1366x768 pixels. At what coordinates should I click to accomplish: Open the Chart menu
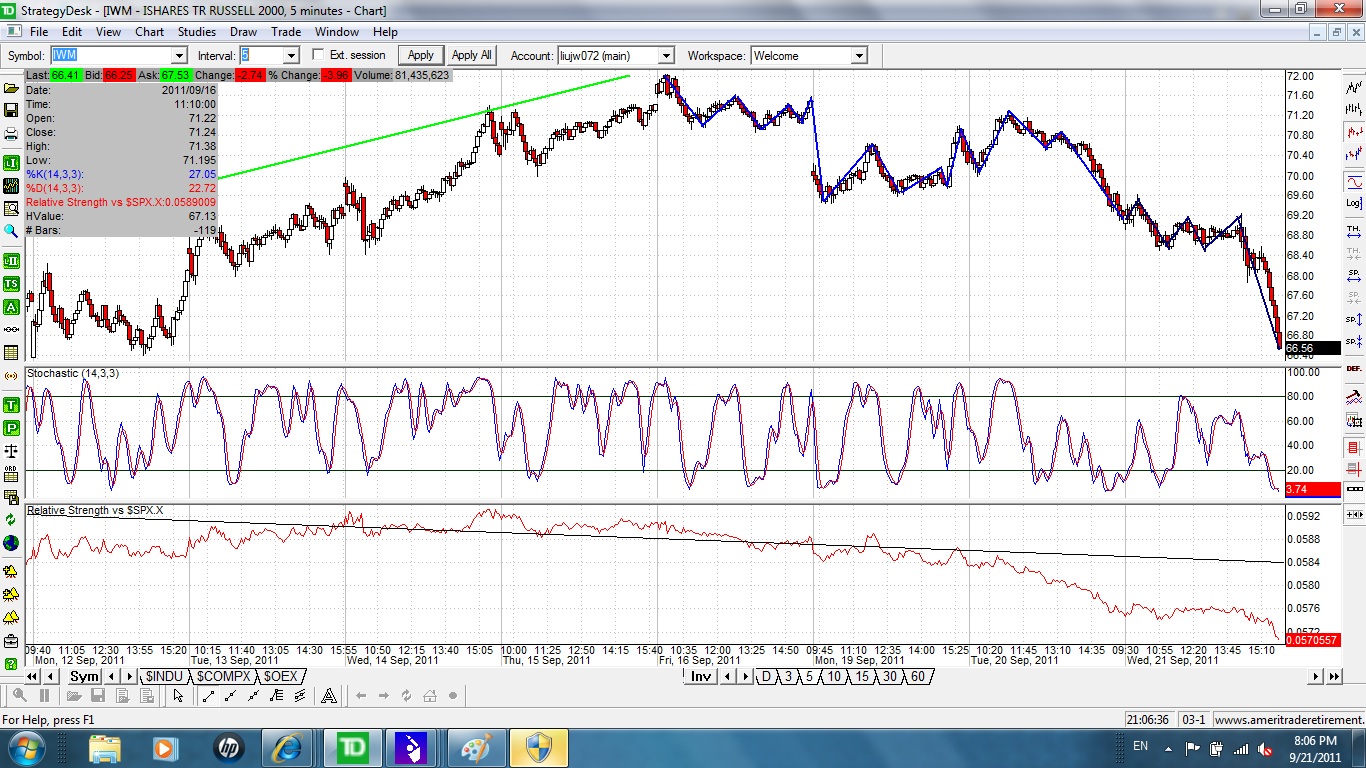coord(150,32)
